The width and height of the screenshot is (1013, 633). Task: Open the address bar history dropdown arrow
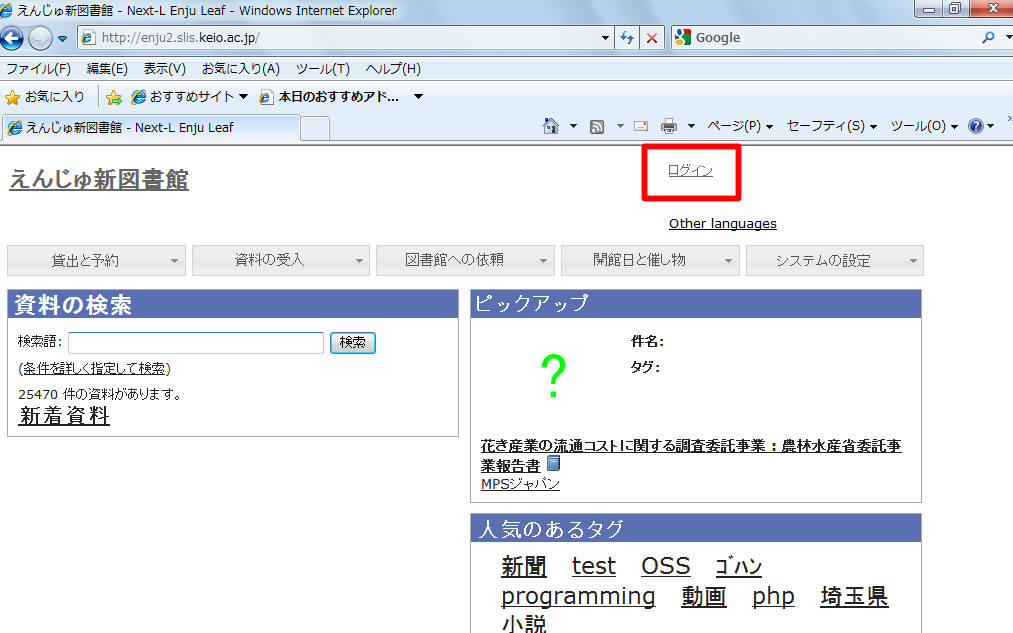pyautogui.click(x=605, y=38)
